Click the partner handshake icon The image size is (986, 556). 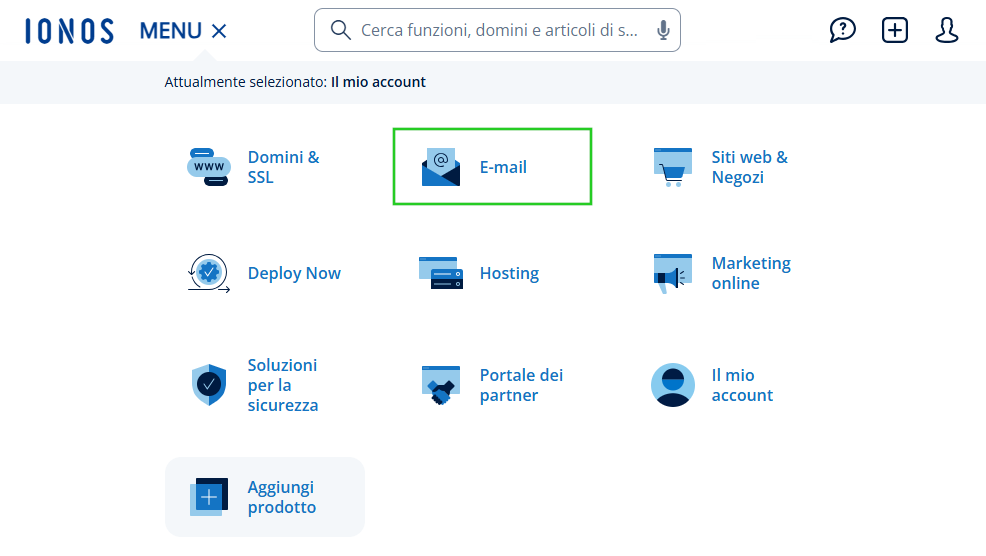pos(441,385)
